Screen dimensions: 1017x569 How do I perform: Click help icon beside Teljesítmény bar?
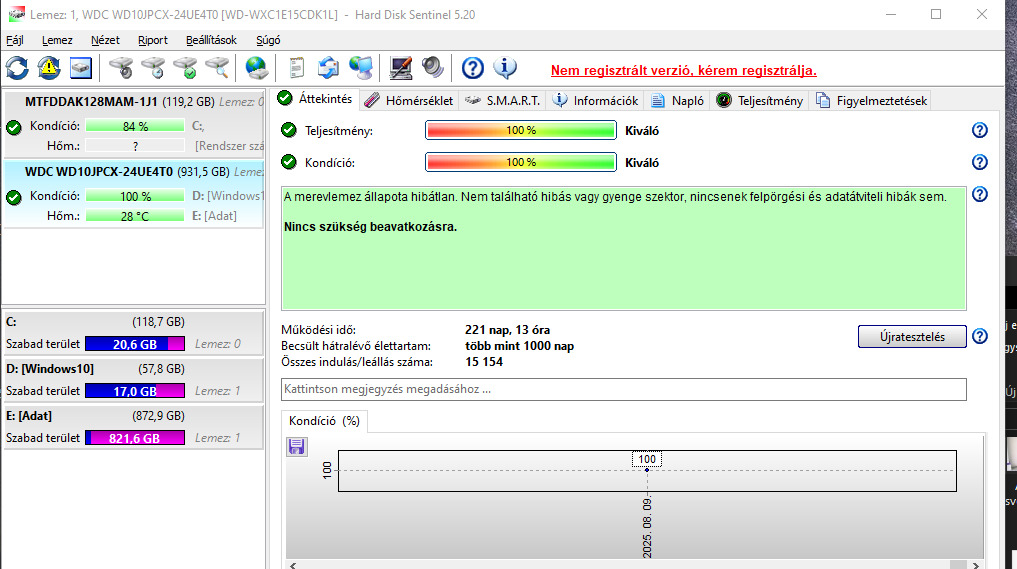click(x=979, y=130)
